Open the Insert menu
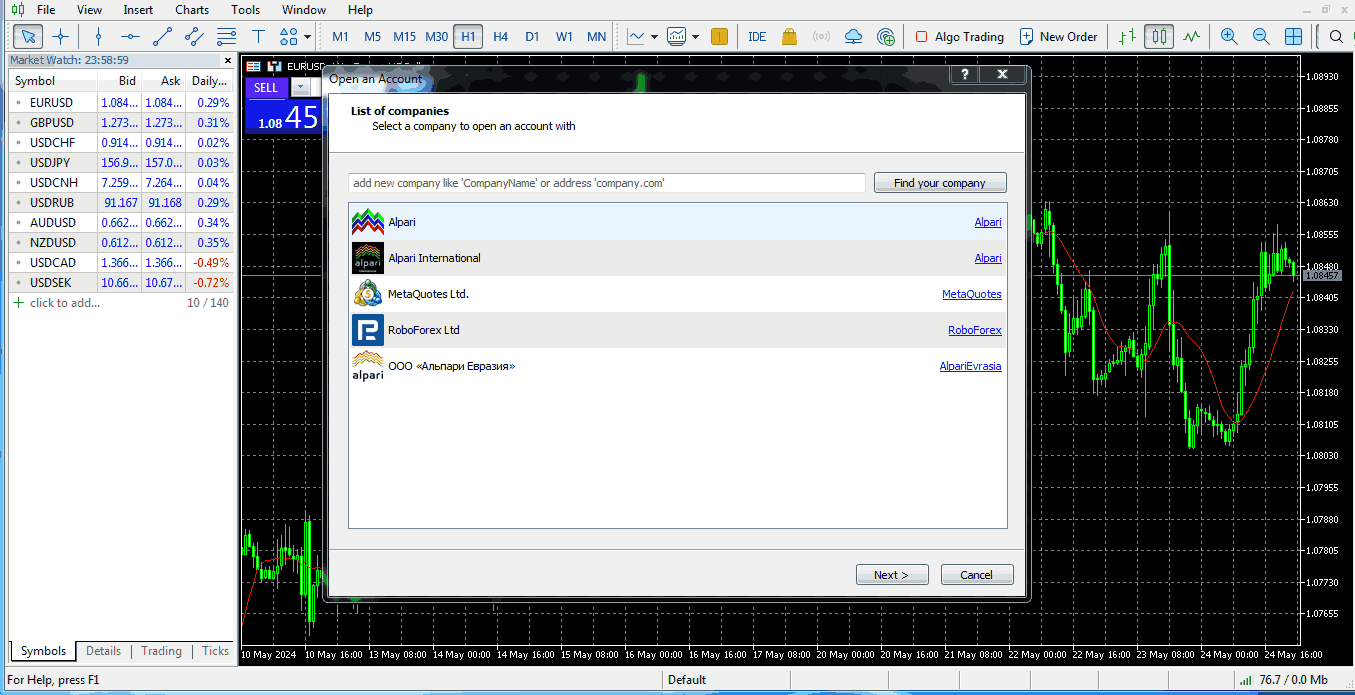The image size is (1355, 695). (x=138, y=10)
